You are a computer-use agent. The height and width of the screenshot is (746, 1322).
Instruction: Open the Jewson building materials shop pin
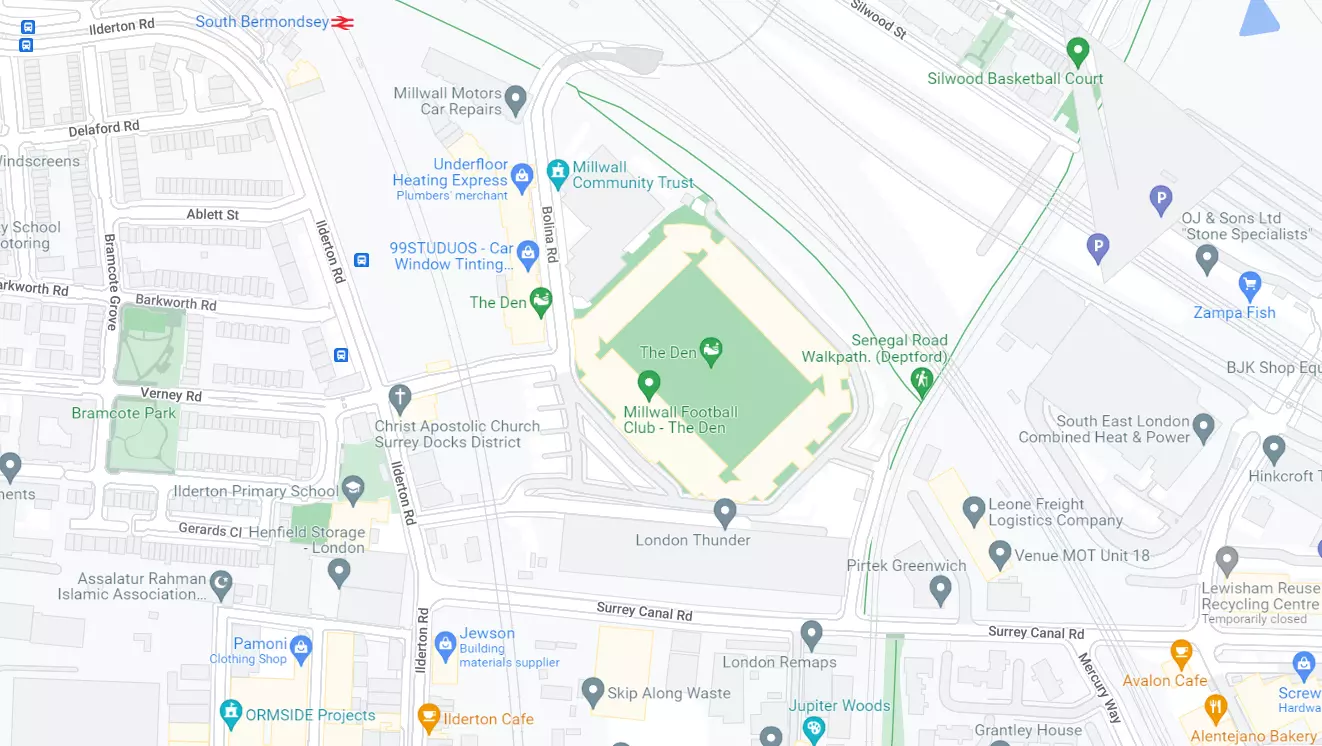pyautogui.click(x=445, y=640)
